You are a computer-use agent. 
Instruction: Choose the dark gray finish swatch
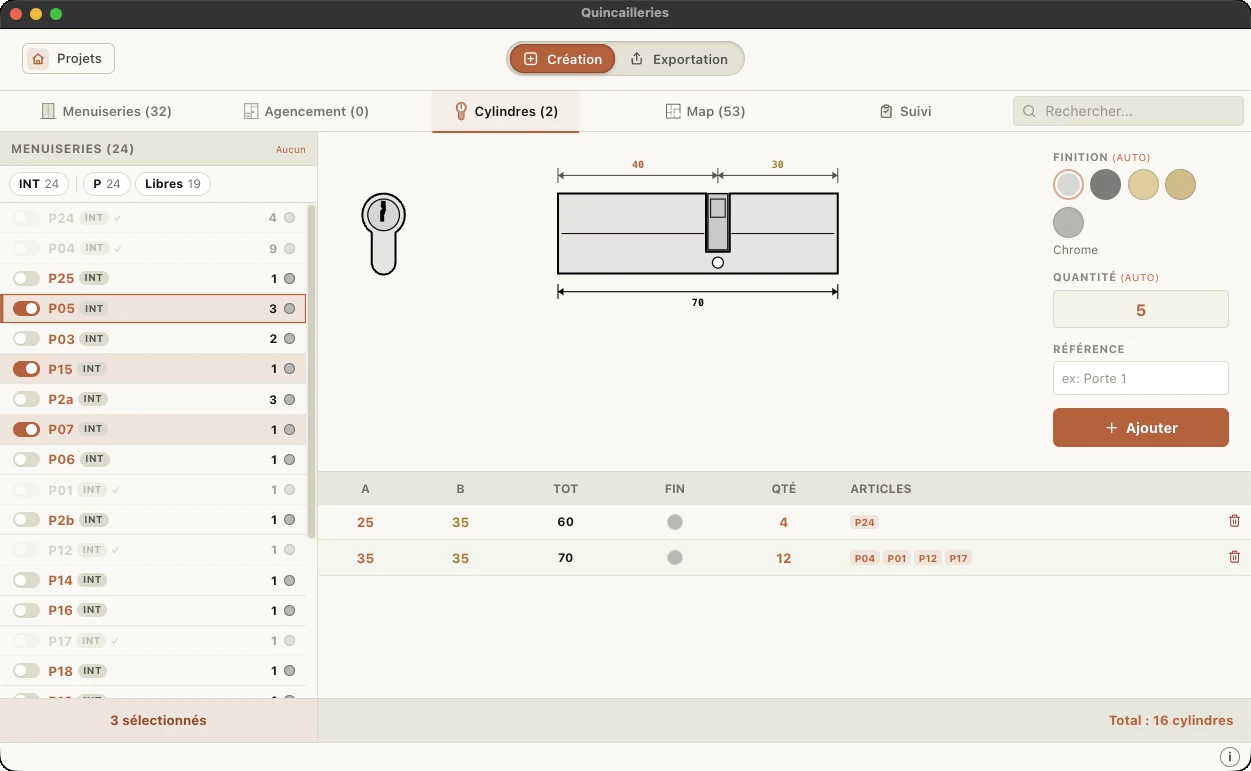[1105, 184]
